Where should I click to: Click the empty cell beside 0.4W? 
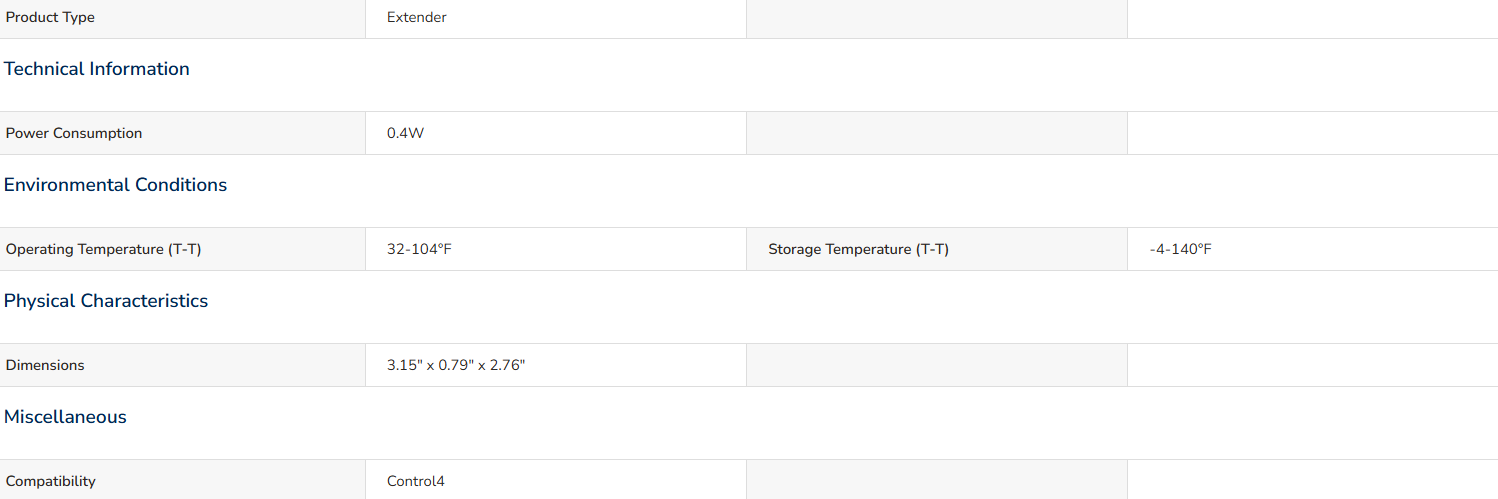(x=937, y=133)
